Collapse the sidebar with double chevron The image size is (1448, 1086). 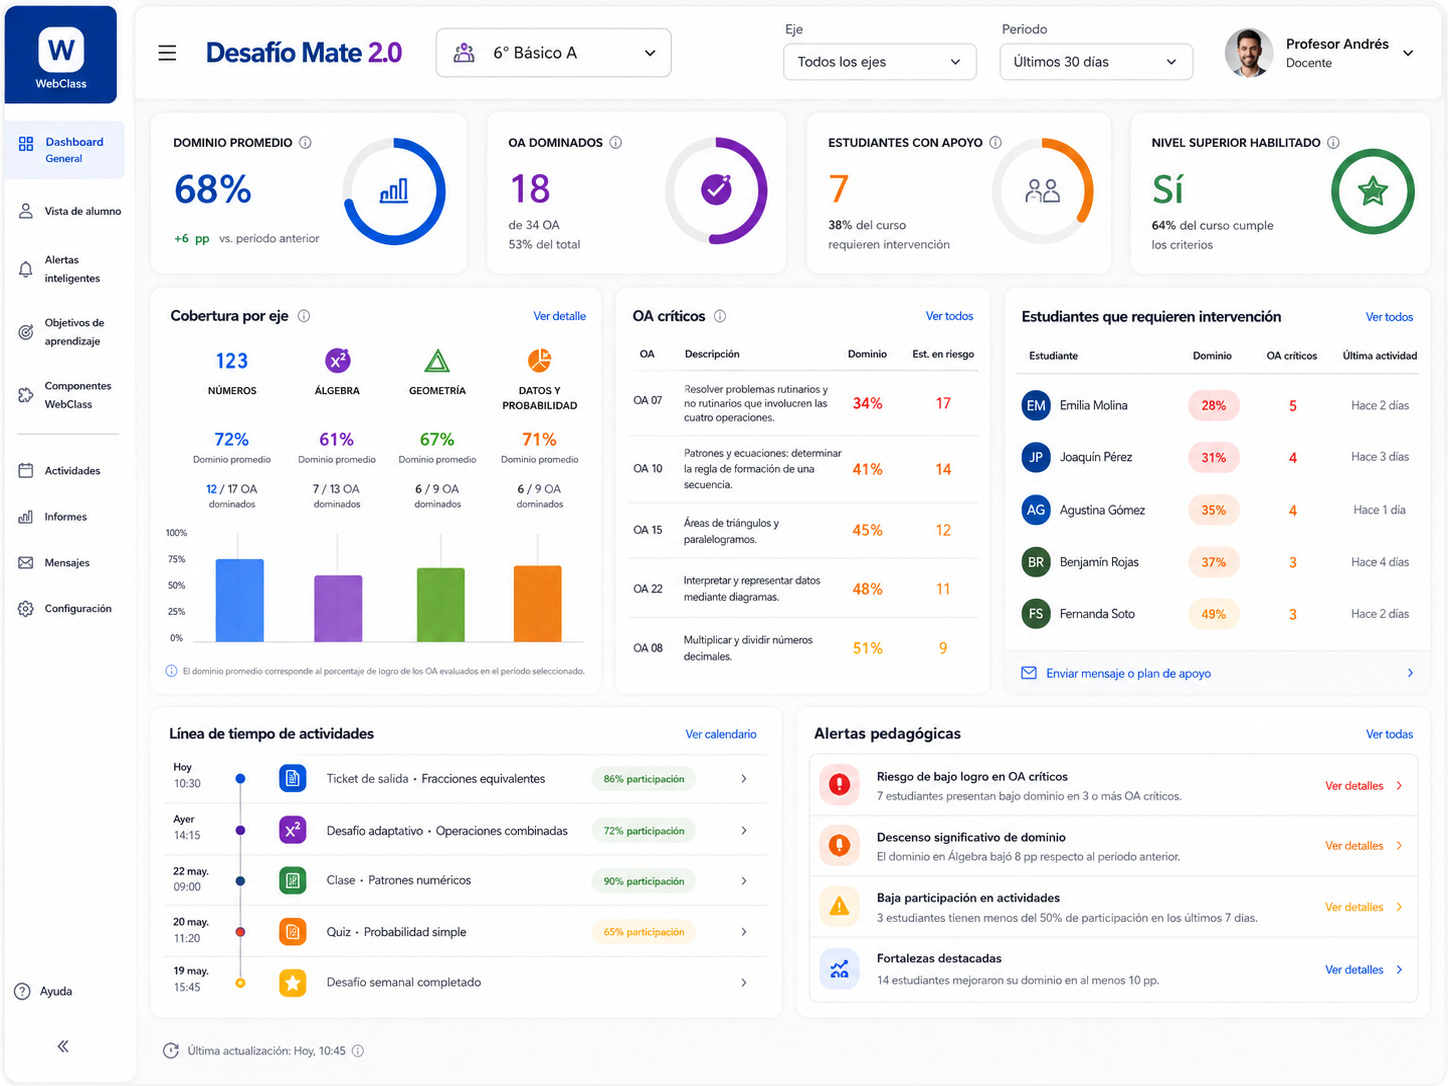point(63,1046)
